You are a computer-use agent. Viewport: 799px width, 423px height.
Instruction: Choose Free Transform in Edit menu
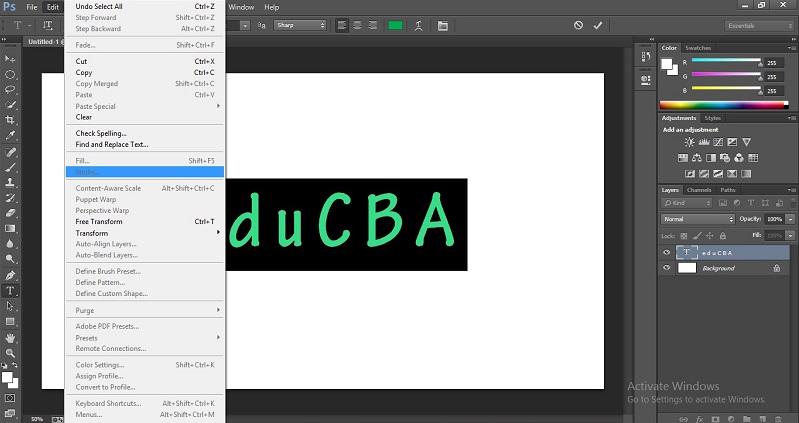click(x=145, y=222)
